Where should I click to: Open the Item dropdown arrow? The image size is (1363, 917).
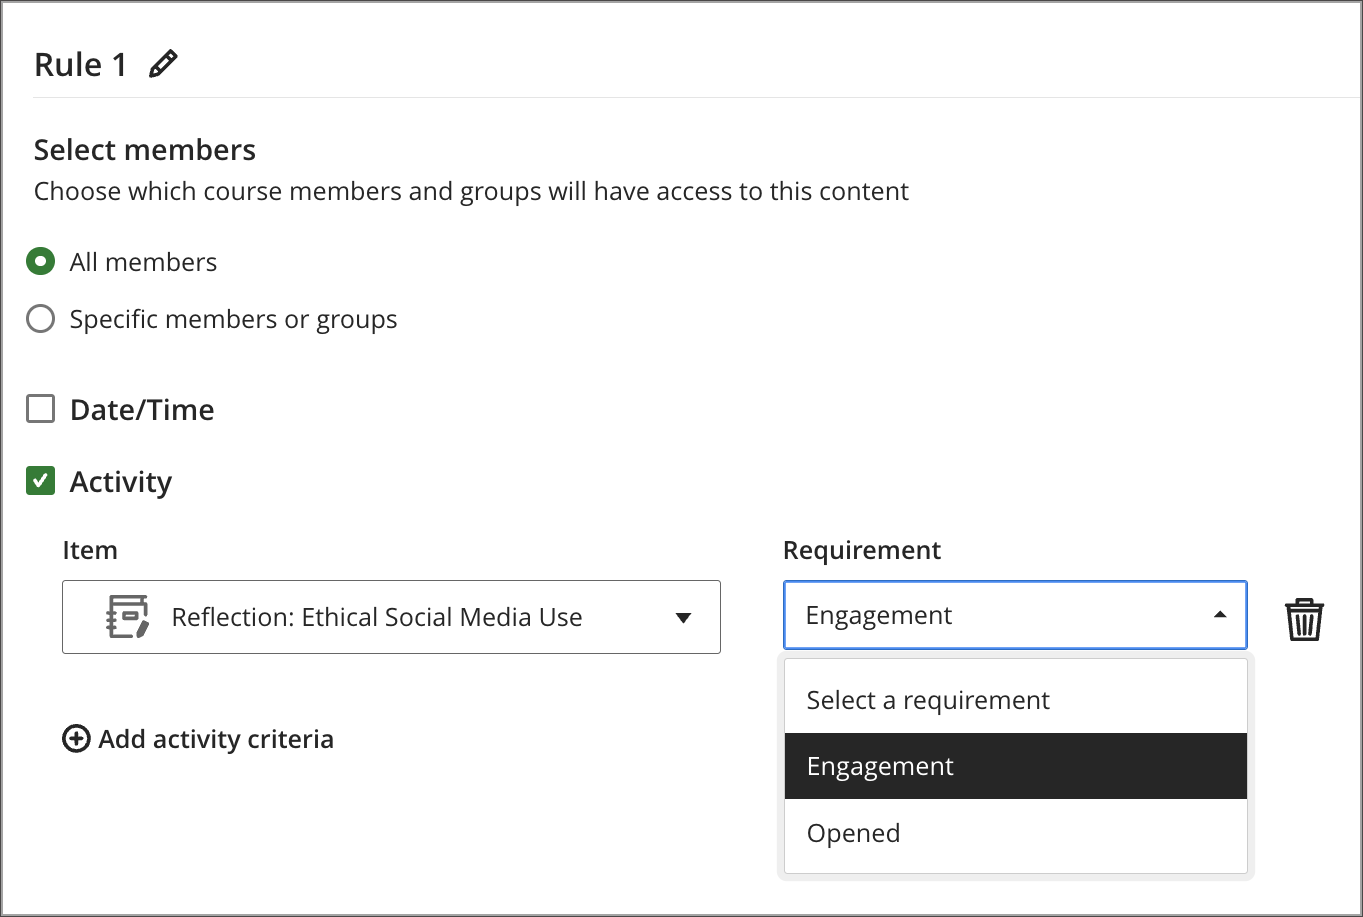(x=683, y=618)
